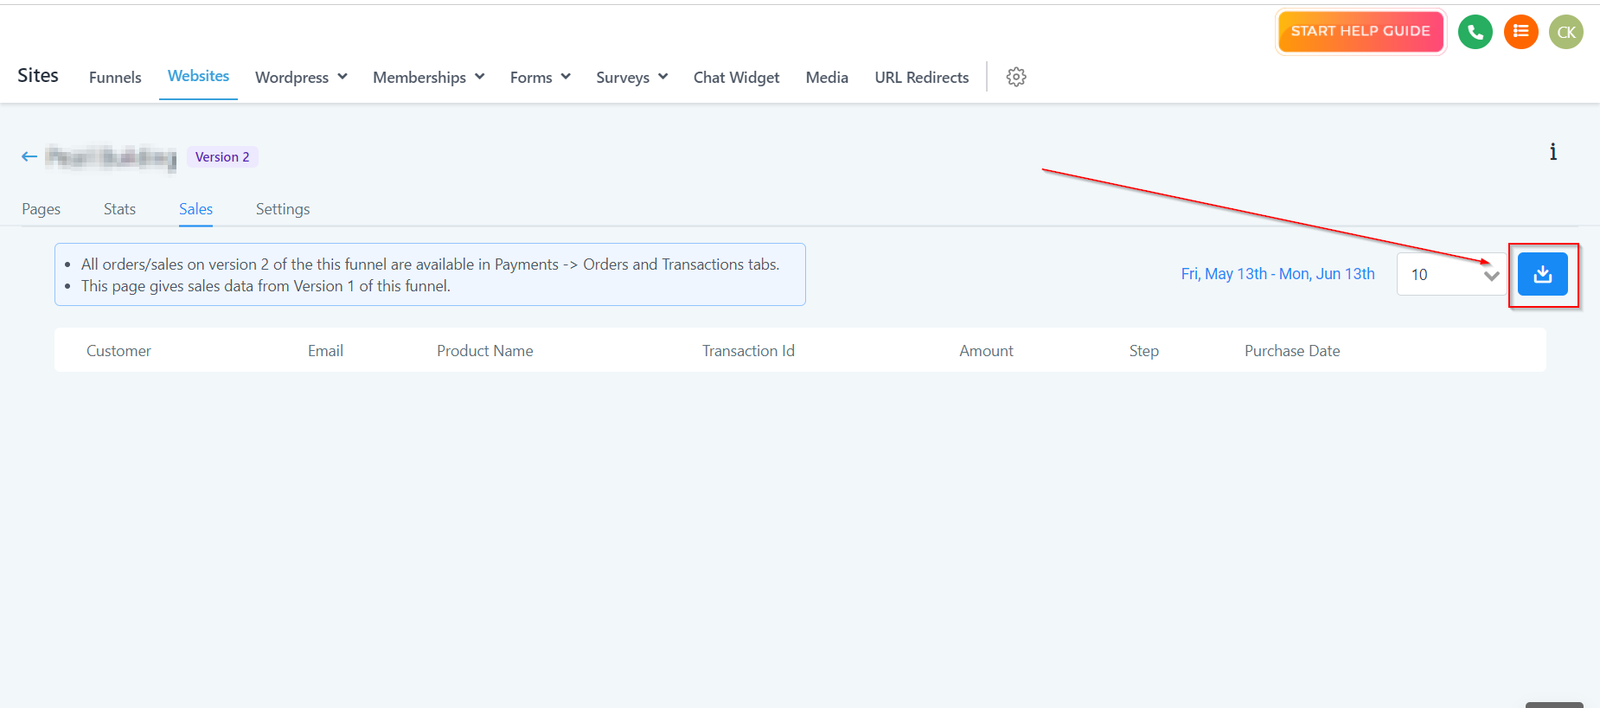Click the green phone call icon

coord(1475,32)
